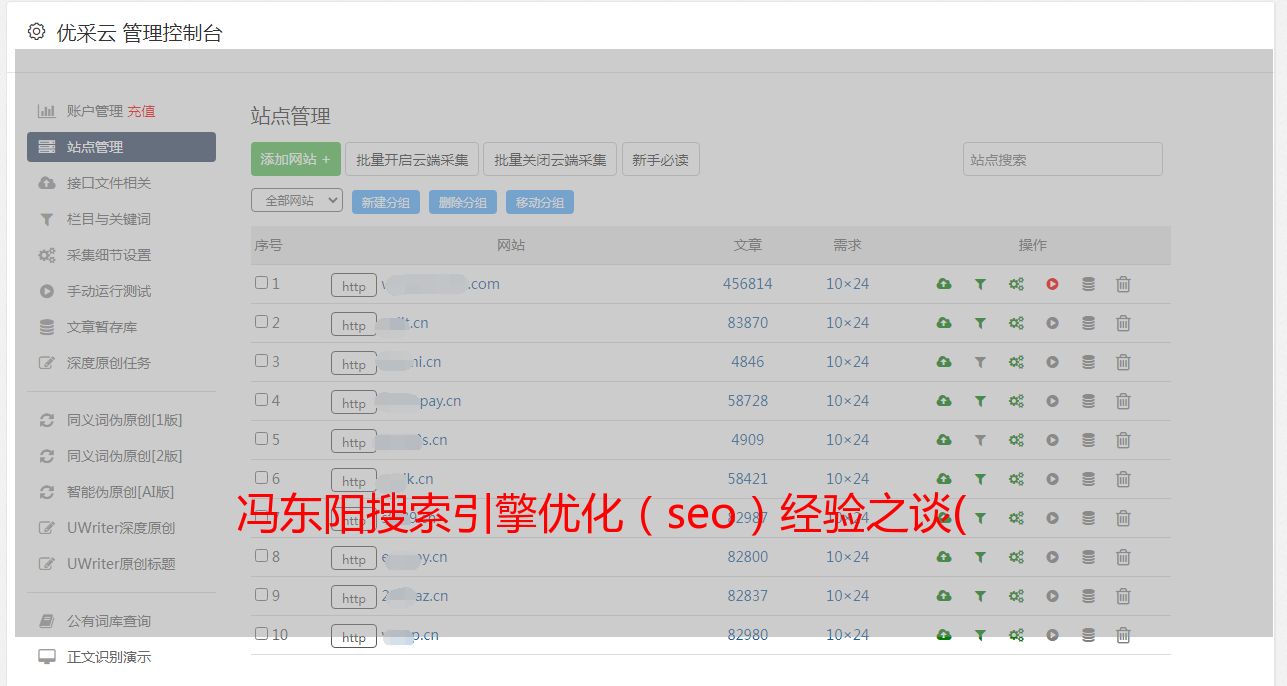Open the database icon in row 9

[x=1088, y=596]
